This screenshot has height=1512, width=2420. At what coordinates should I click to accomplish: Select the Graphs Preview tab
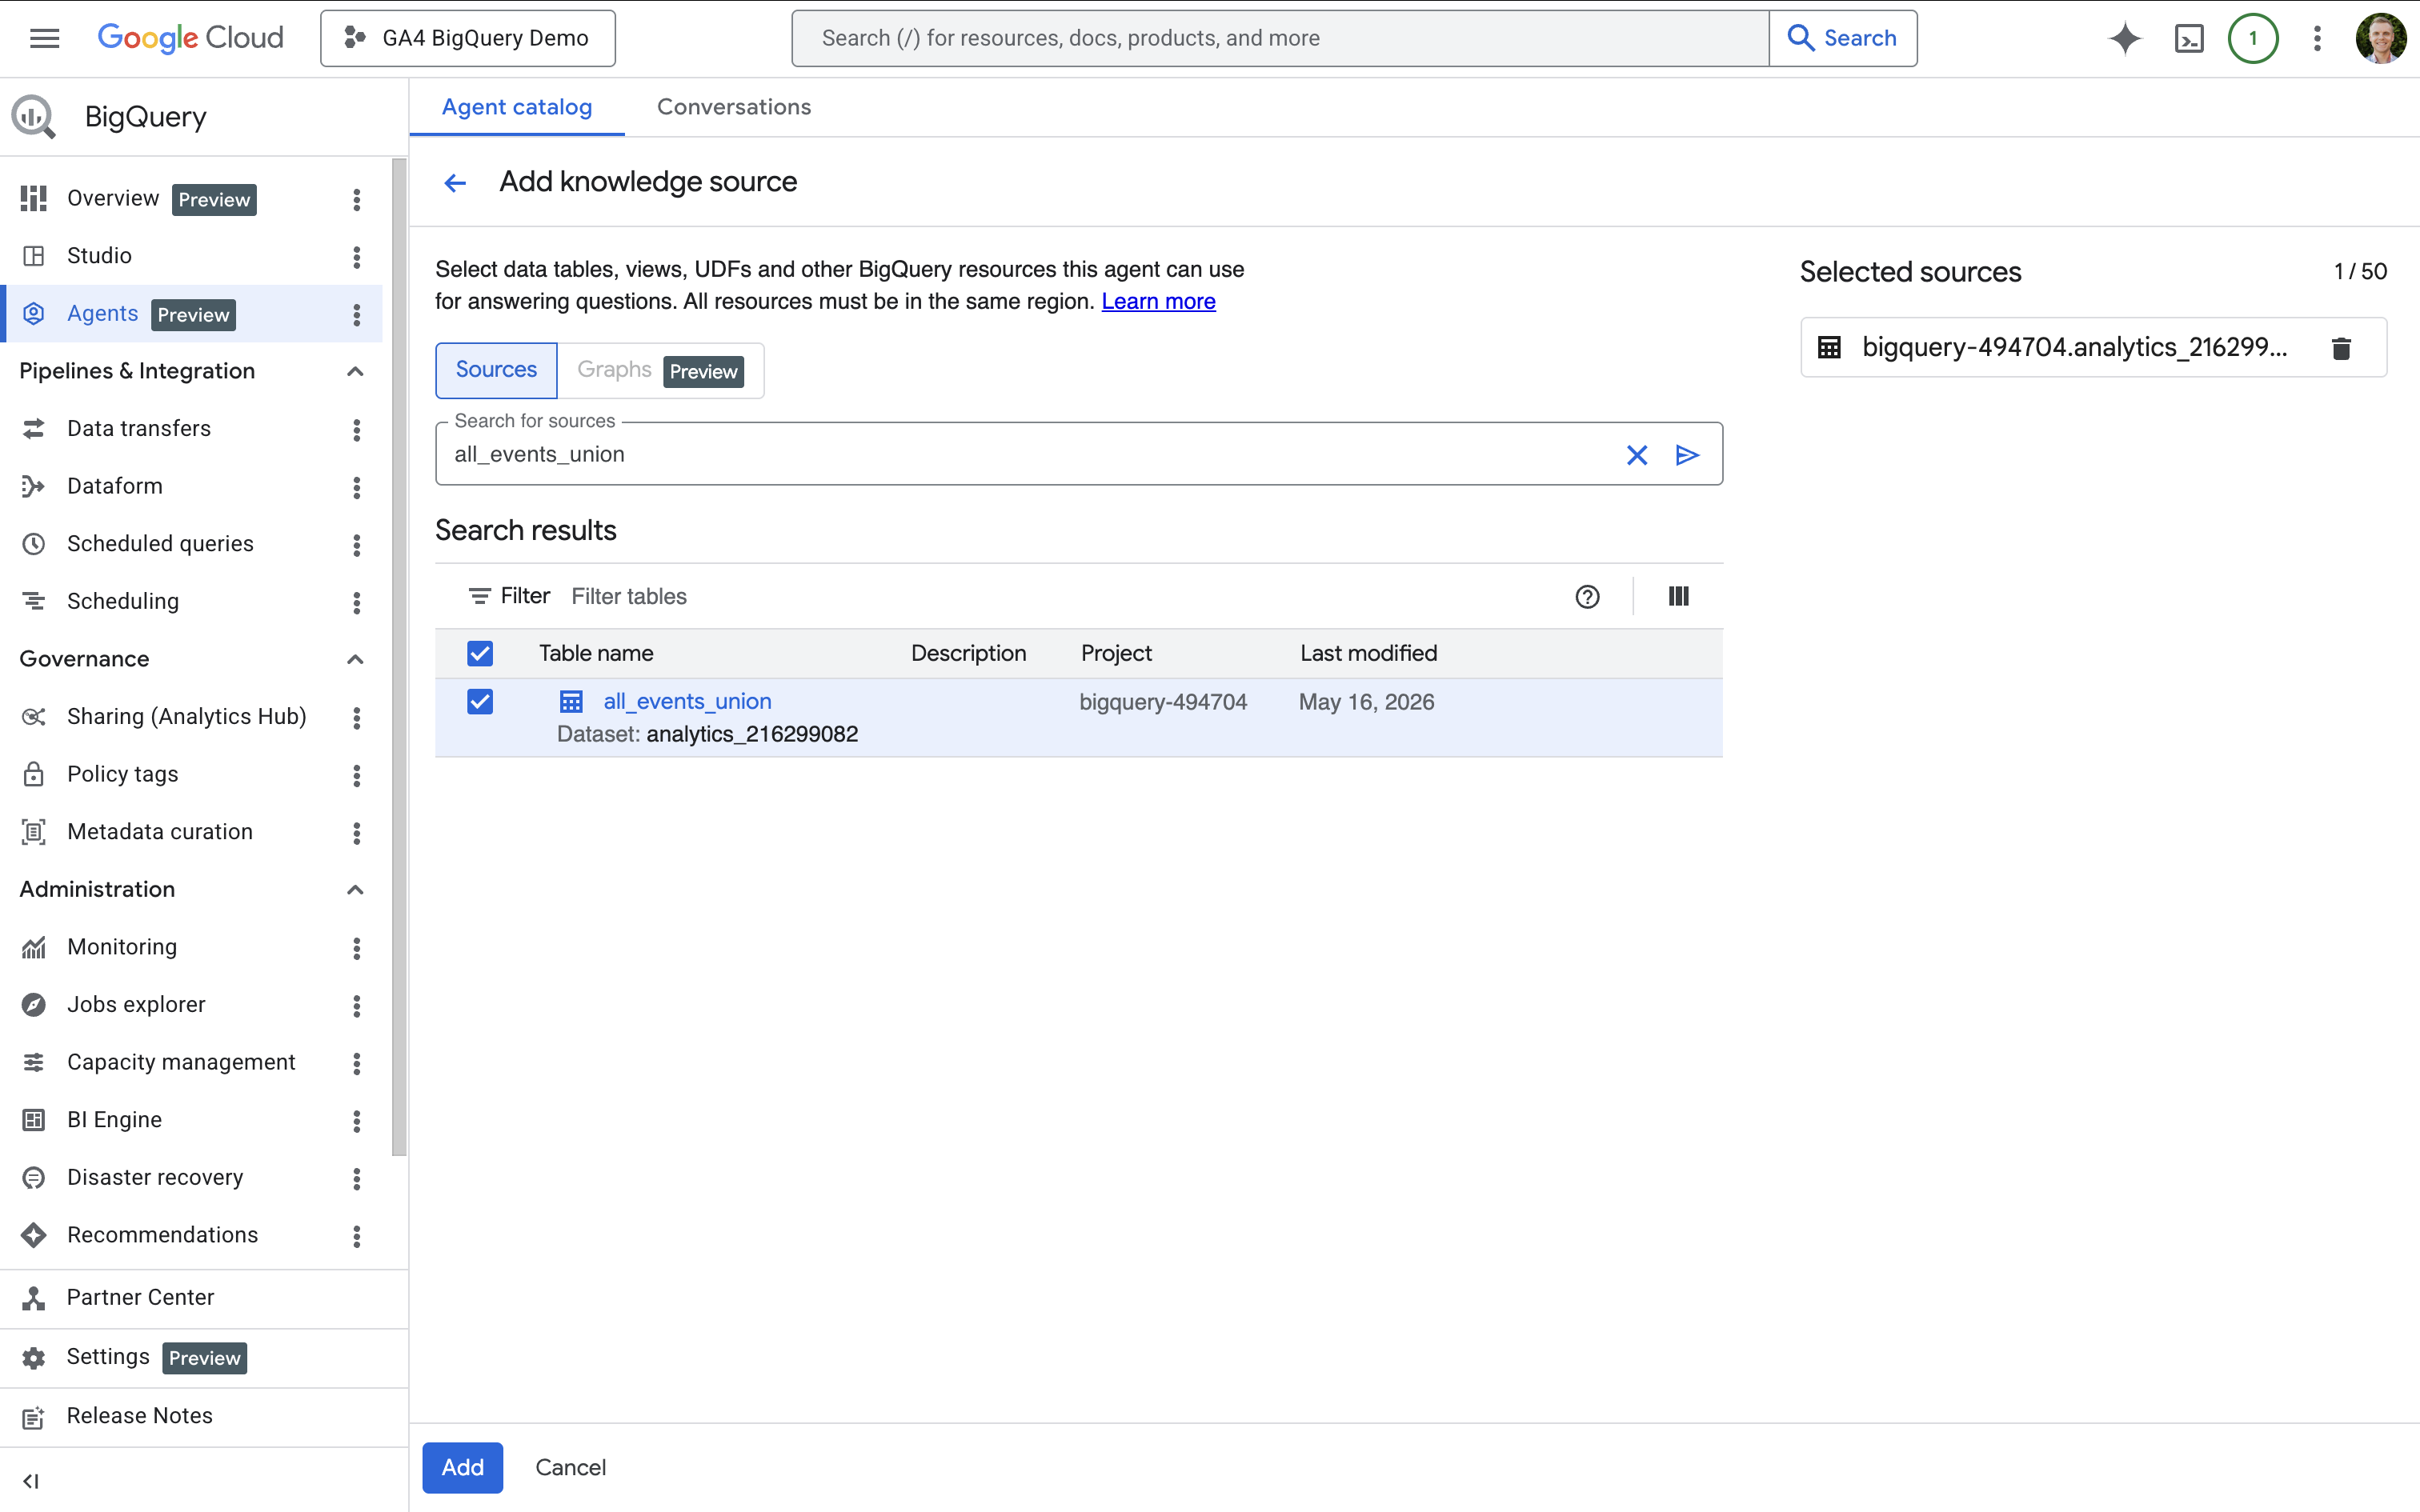tap(660, 370)
